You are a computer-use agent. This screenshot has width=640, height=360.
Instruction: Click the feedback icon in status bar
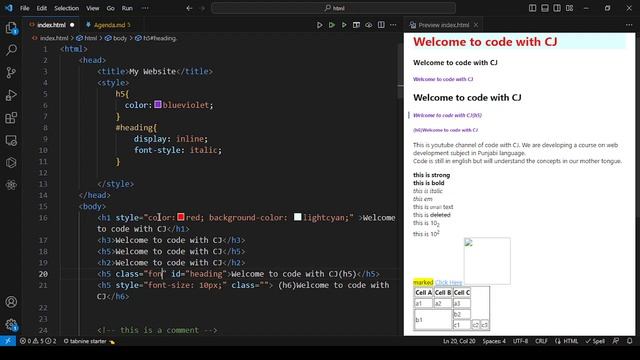click(x=616, y=341)
